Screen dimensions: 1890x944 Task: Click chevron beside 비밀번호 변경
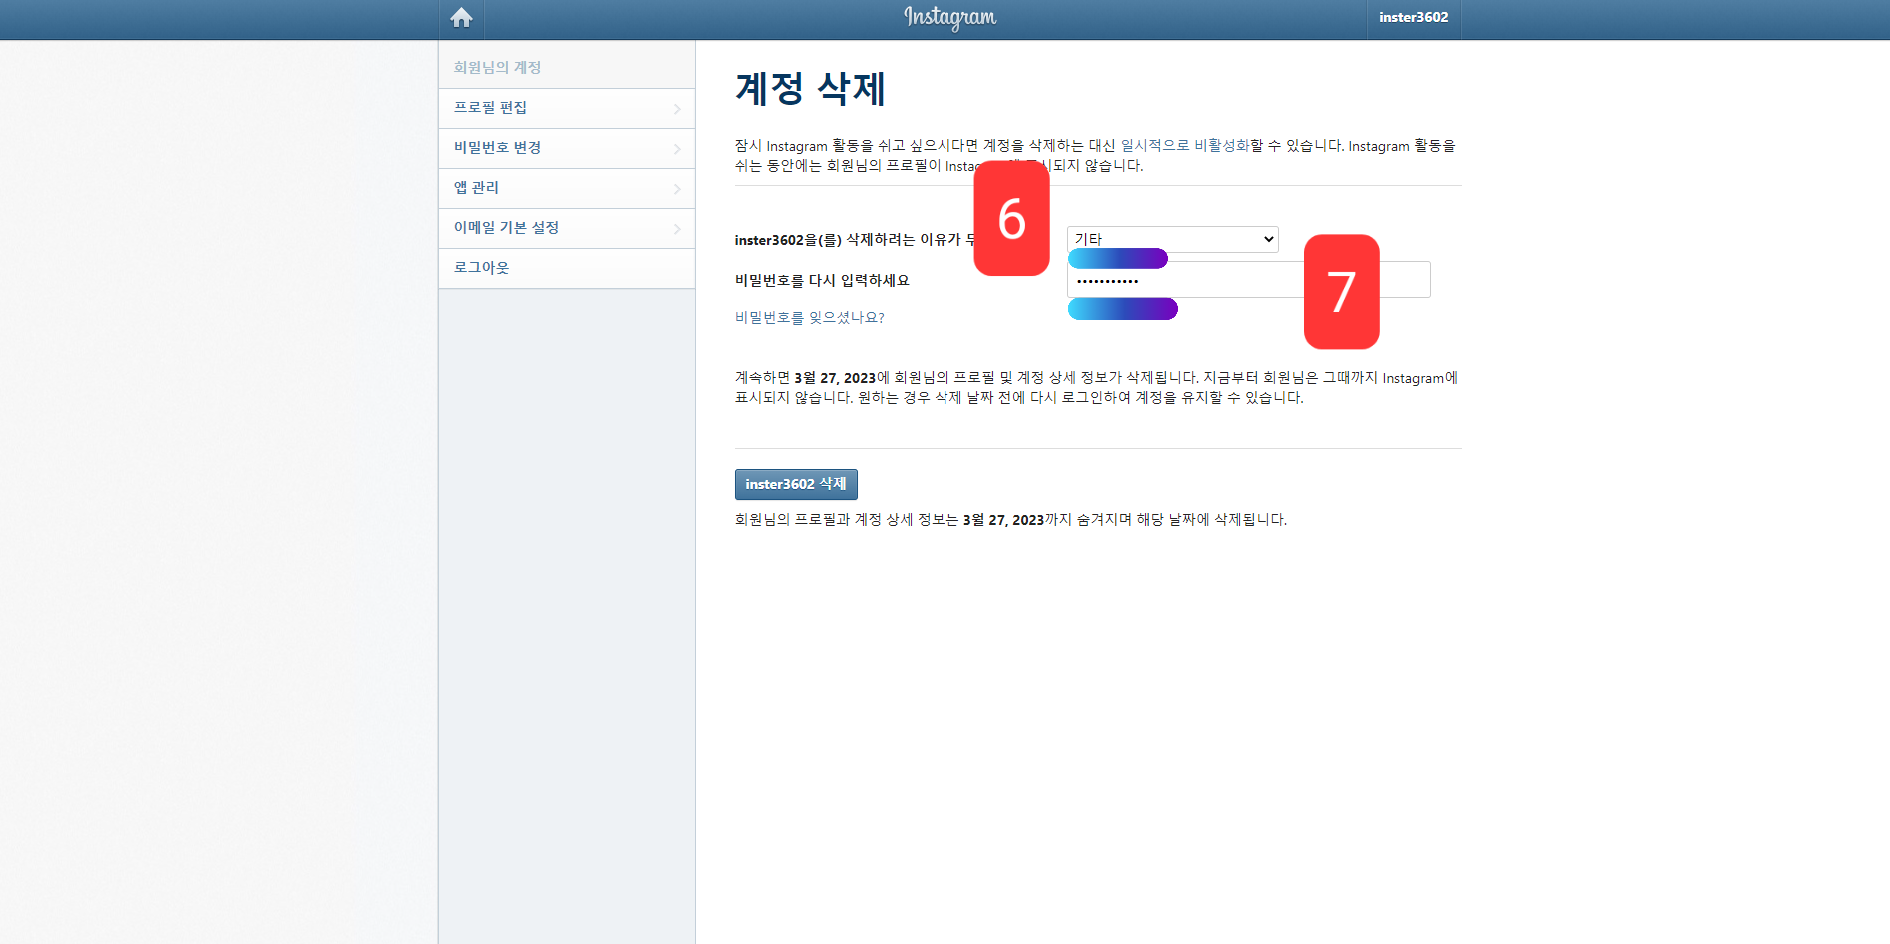pos(677,149)
